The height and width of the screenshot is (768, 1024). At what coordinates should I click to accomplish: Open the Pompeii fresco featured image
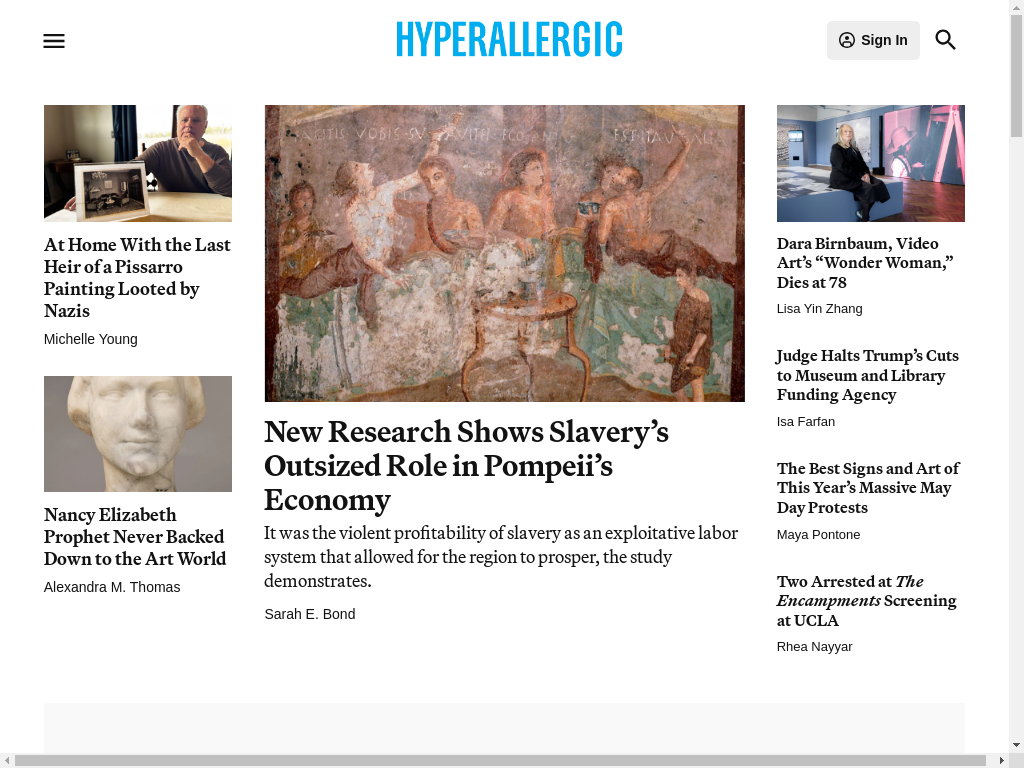click(504, 253)
